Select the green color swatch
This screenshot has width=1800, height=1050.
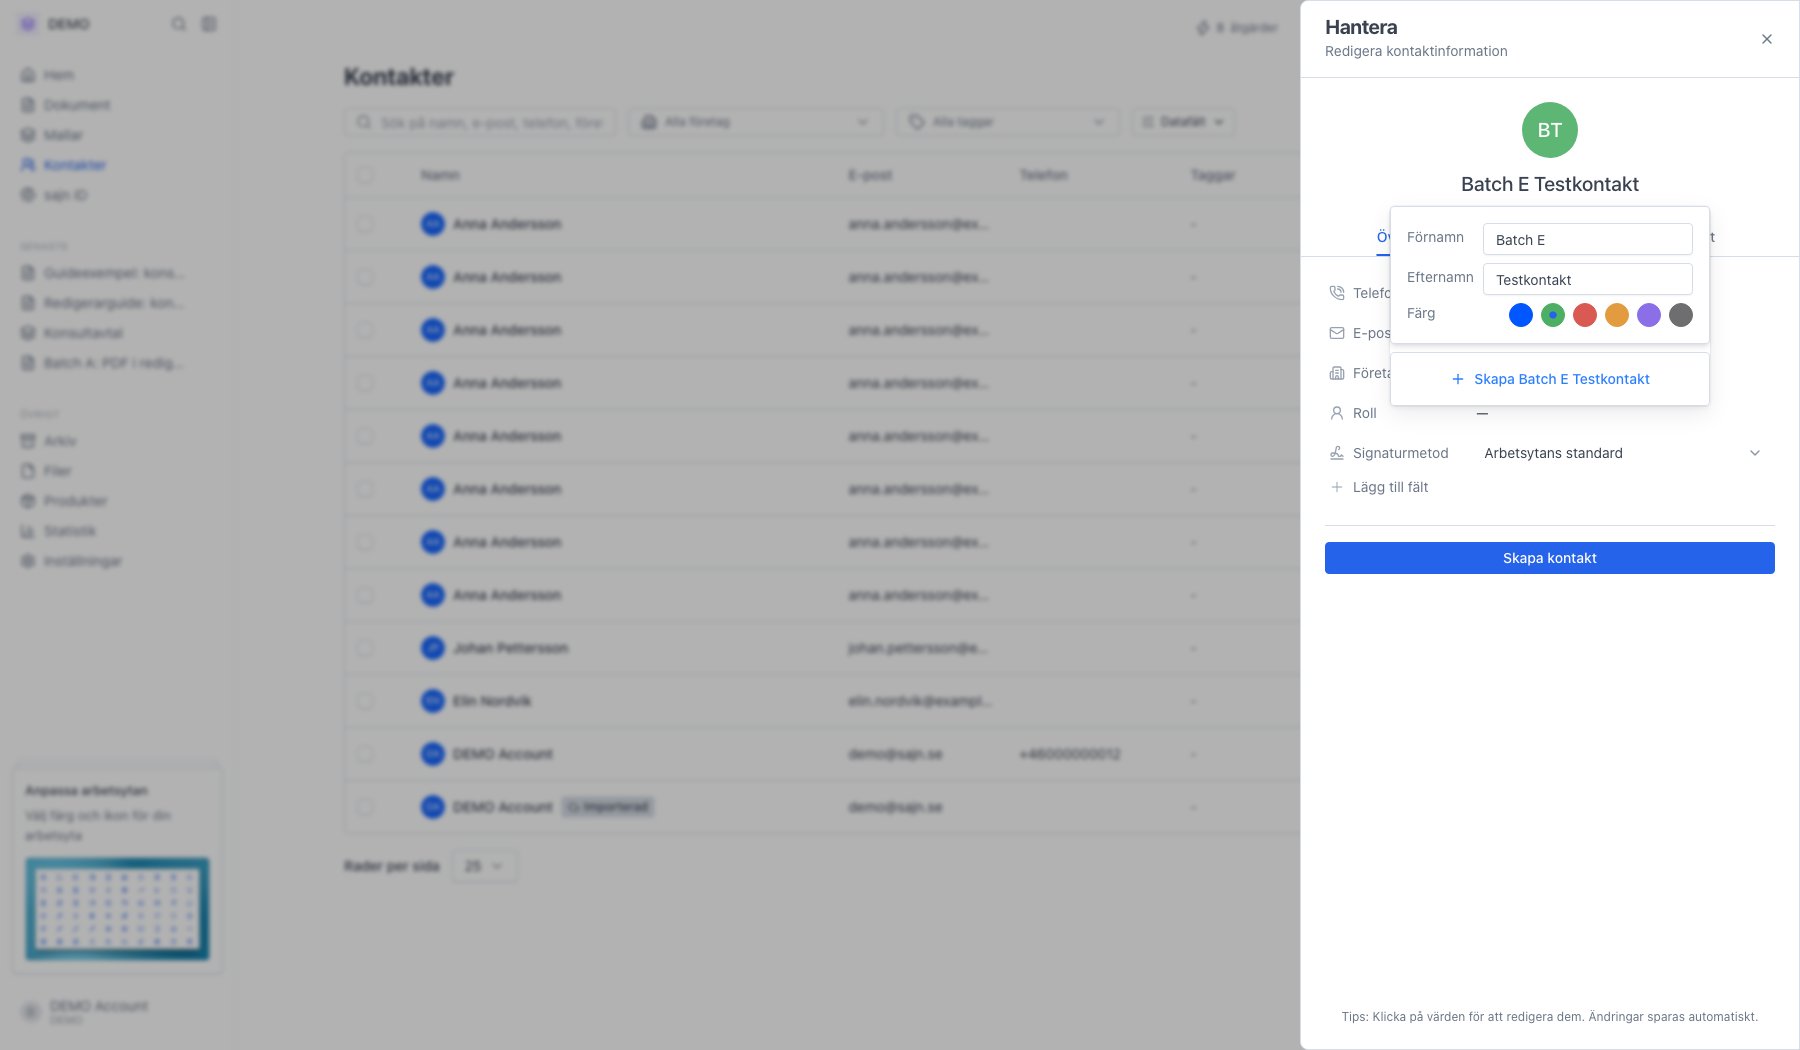tap(1552, 315)
